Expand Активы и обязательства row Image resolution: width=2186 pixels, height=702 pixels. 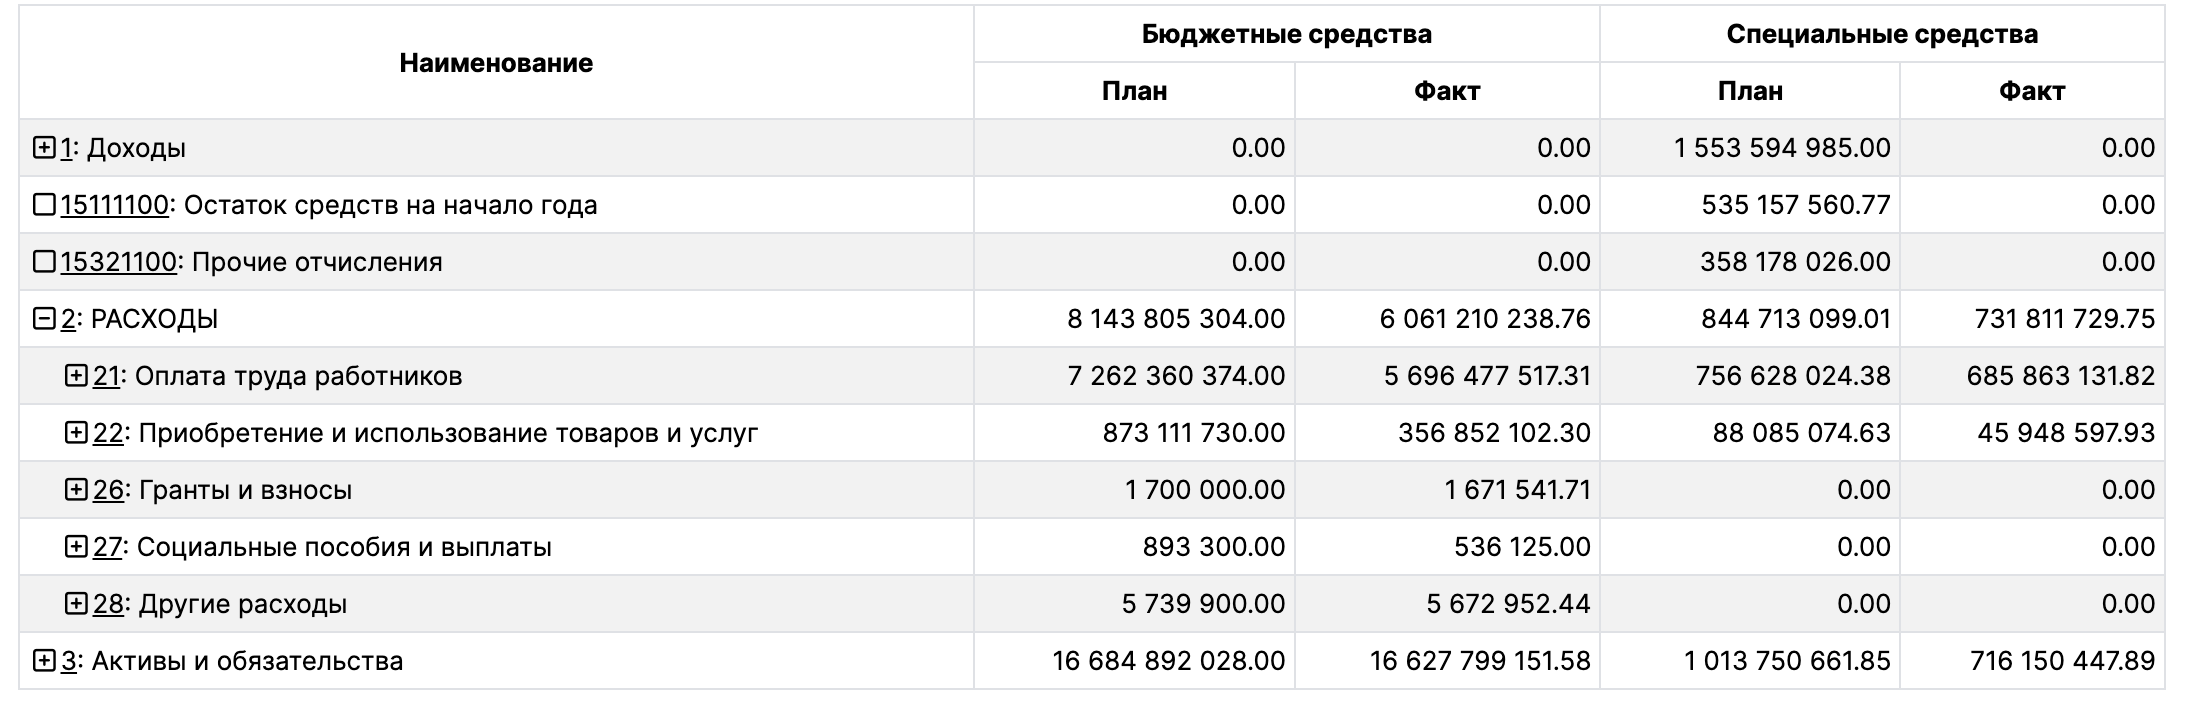pyautogui.click(x=44, y=661)
